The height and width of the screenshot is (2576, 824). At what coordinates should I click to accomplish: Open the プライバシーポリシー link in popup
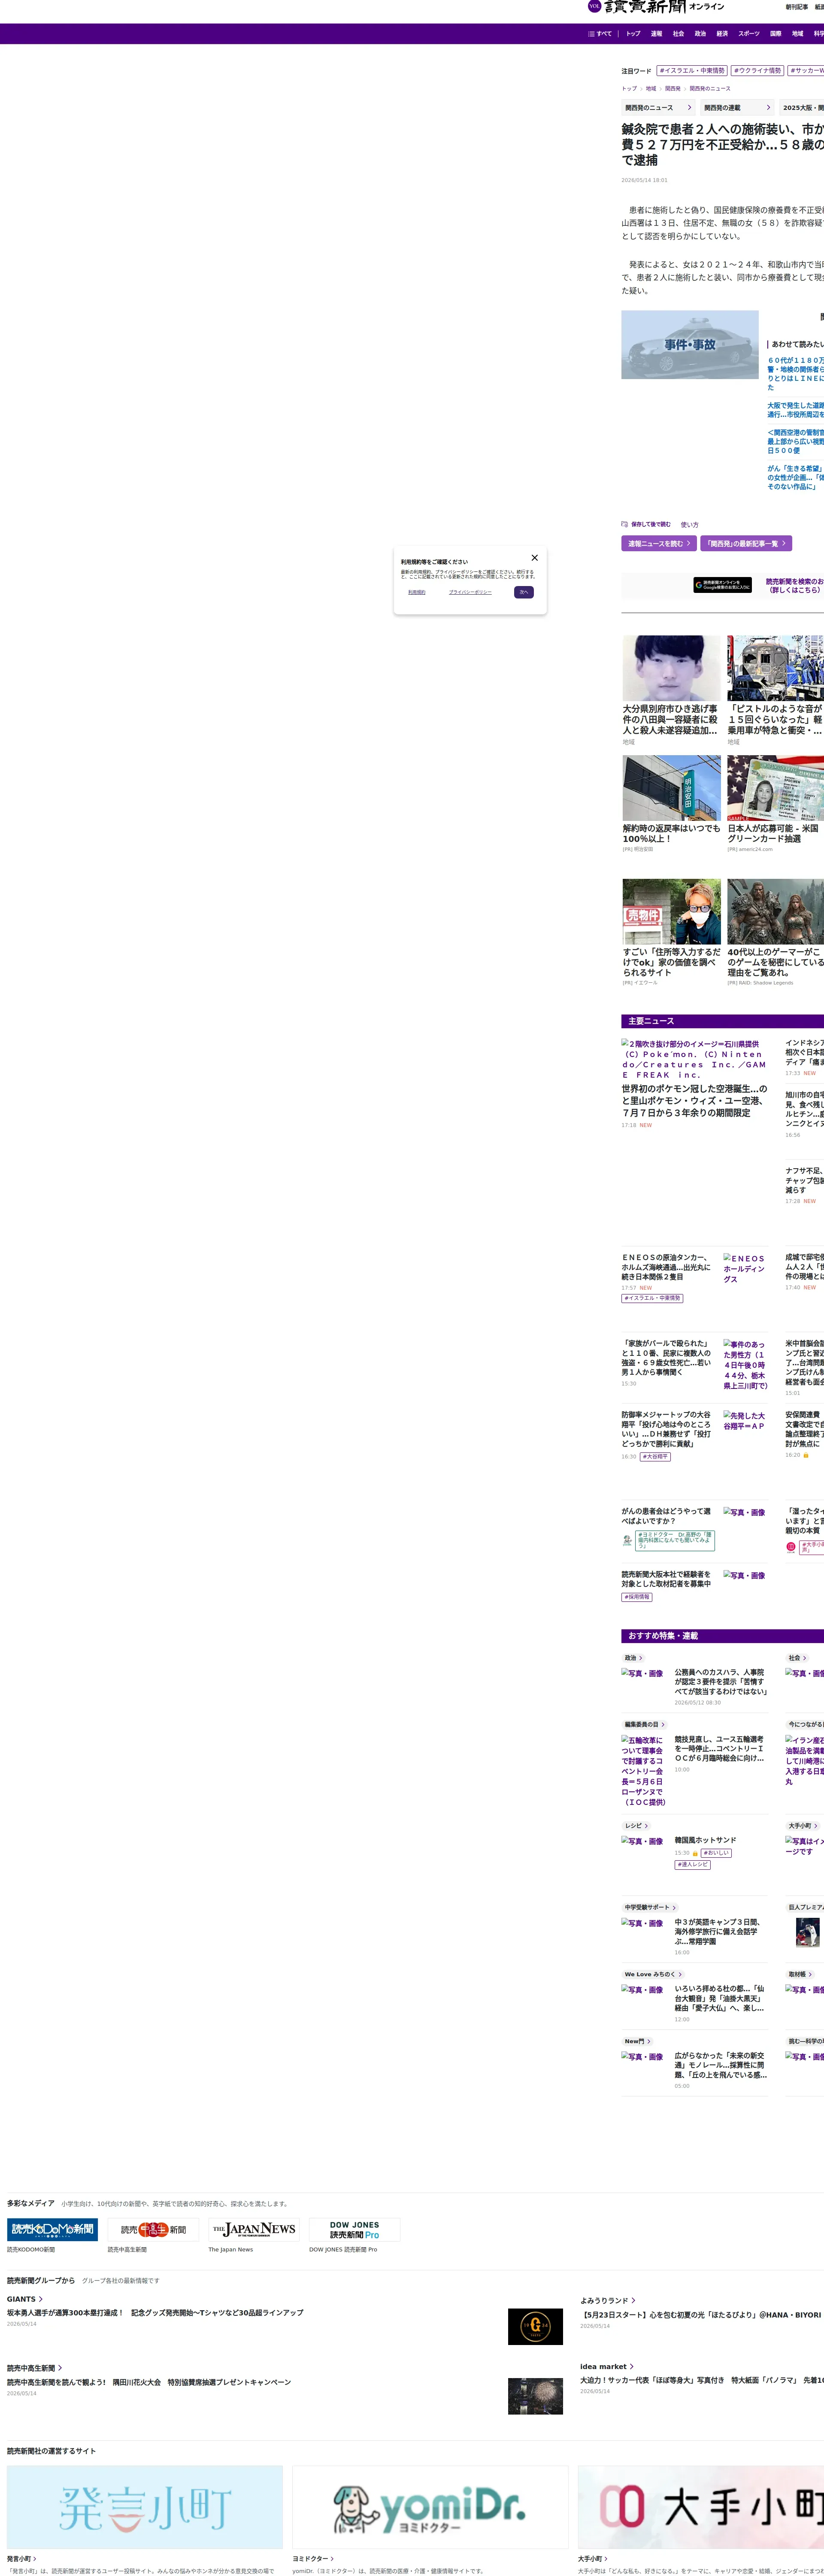[x=470, y=592]
